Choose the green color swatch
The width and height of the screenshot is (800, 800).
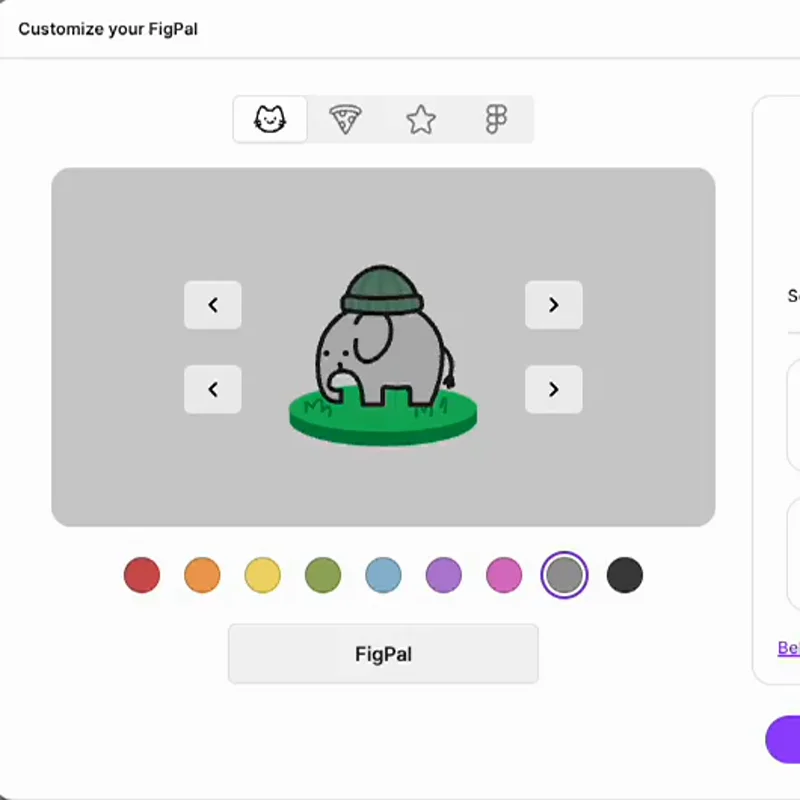323,575
